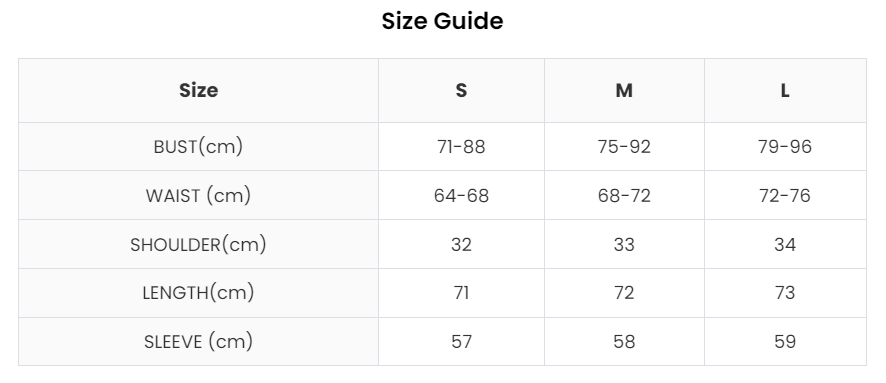
Task: Select the SLEEVE (cm) row label
Action: tap(198, 342)
